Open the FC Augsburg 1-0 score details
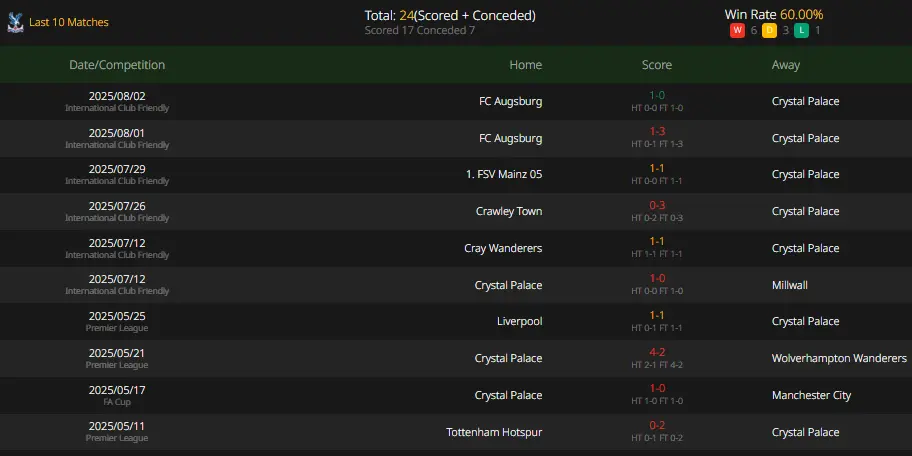Viewport: 912px width, 456px height. [657, 95]
